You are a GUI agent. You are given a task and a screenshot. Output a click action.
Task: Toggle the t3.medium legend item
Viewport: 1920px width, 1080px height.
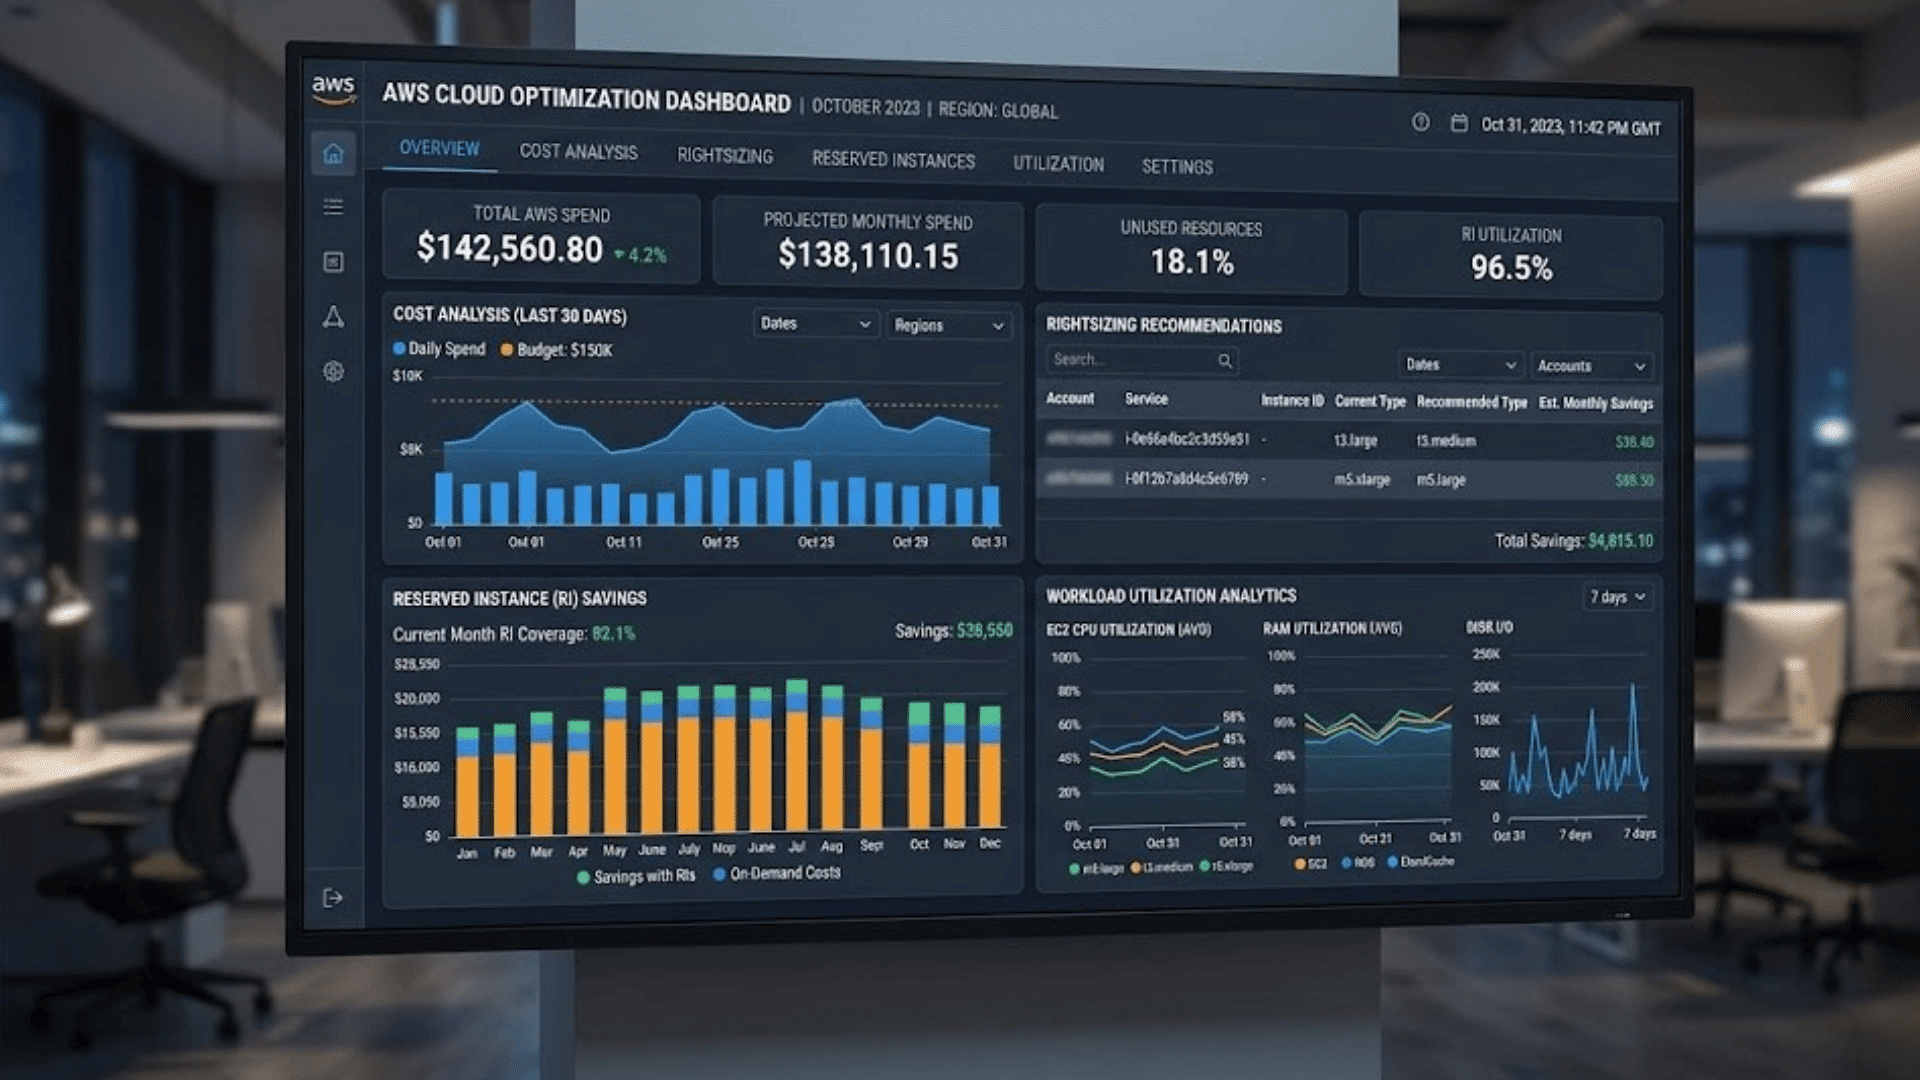(1162, 867)
